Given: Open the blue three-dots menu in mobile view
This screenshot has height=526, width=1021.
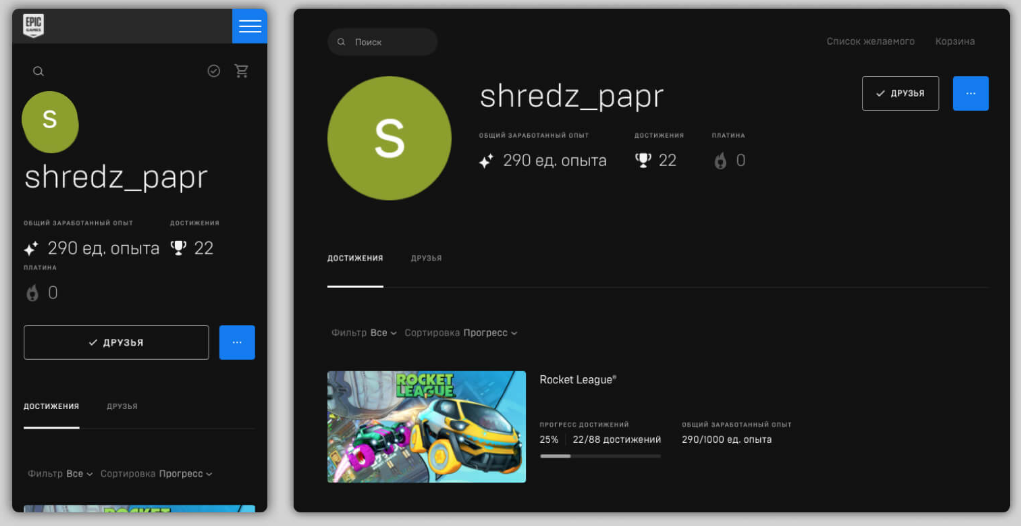Looking at the screenshot, I should coord(237,342).
